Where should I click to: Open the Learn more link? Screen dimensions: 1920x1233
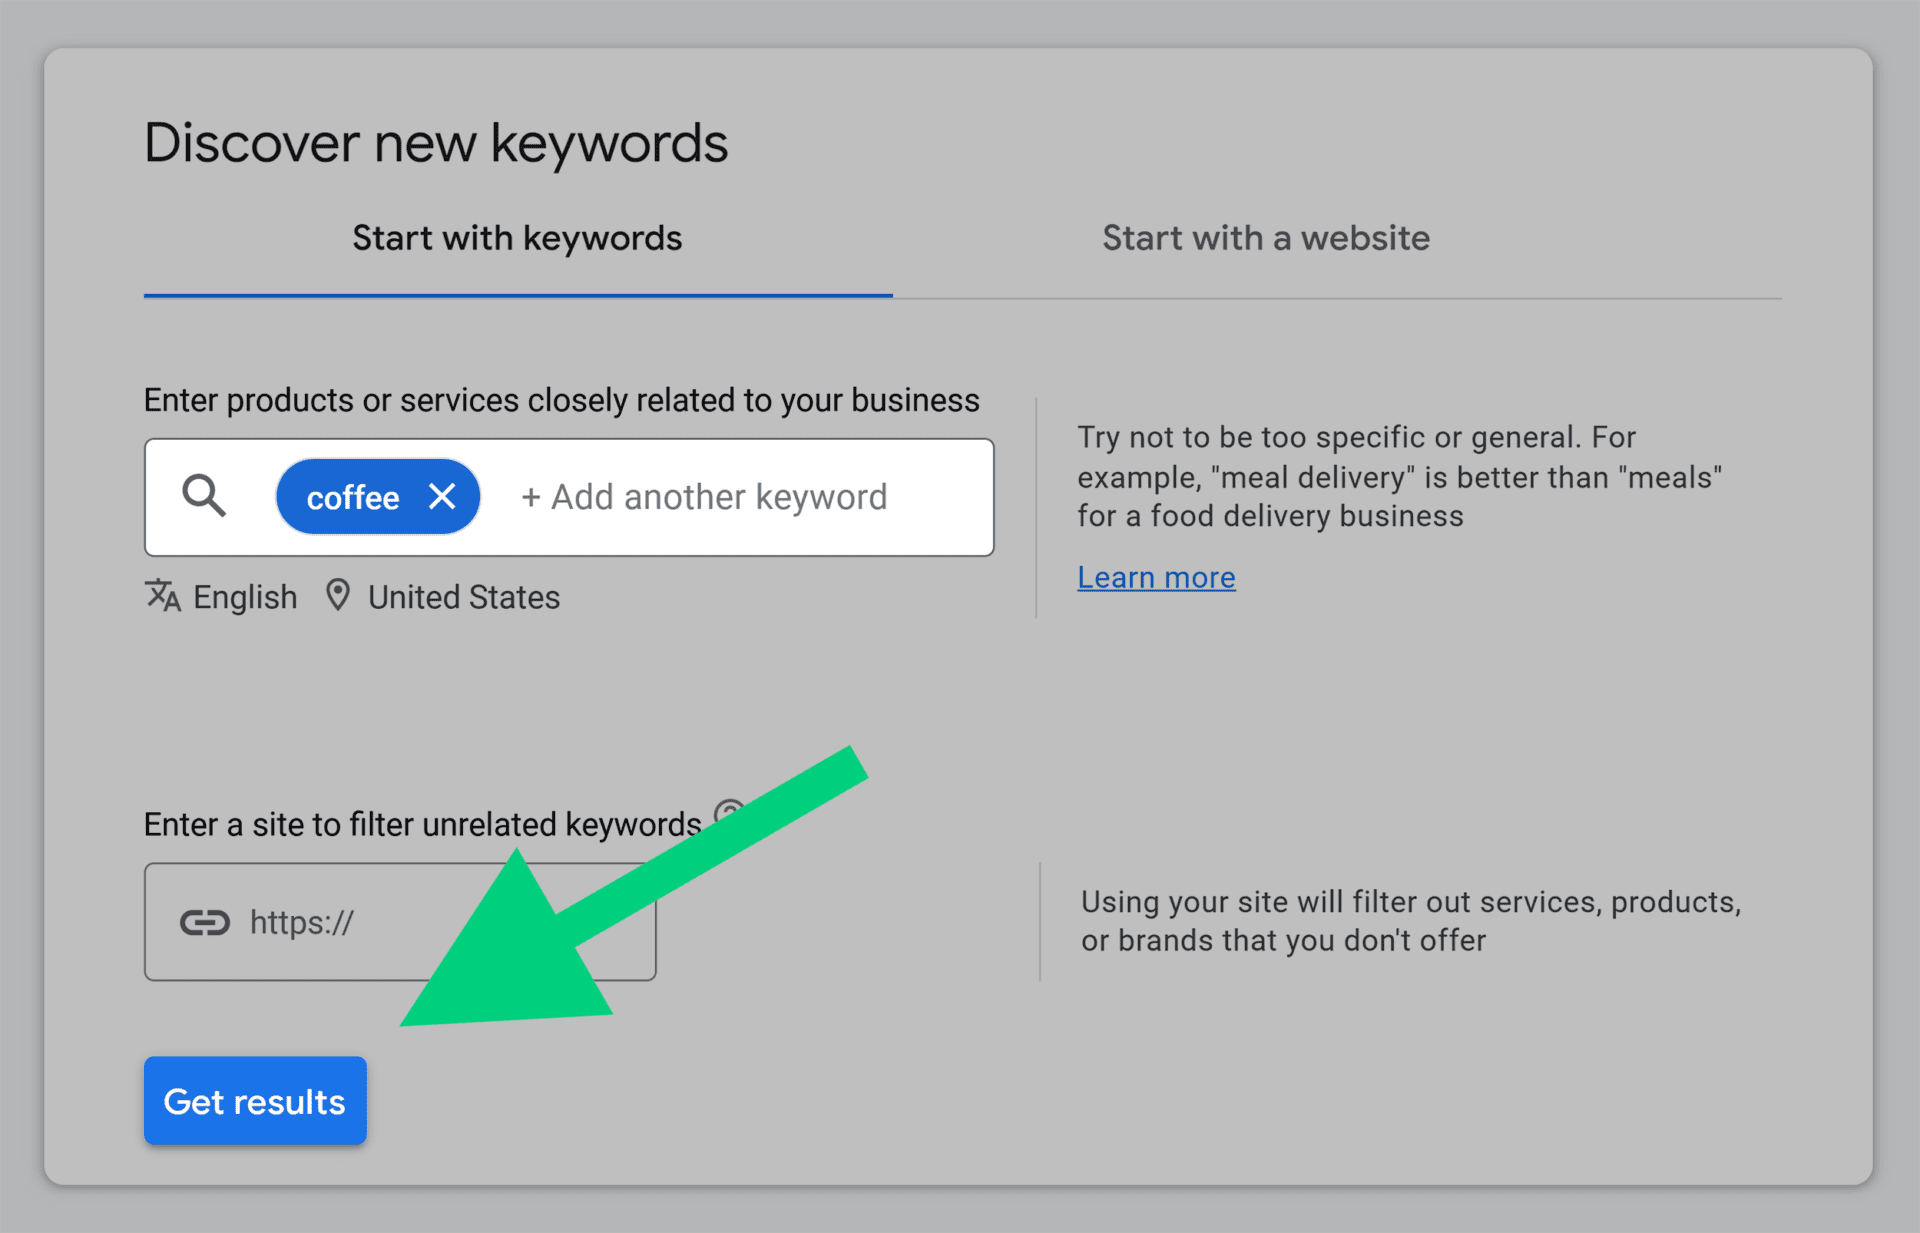[x=1156, y=577]
